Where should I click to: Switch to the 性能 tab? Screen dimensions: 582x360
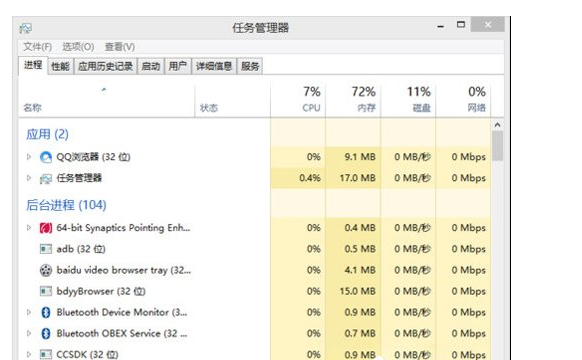(x=61, y=66)
